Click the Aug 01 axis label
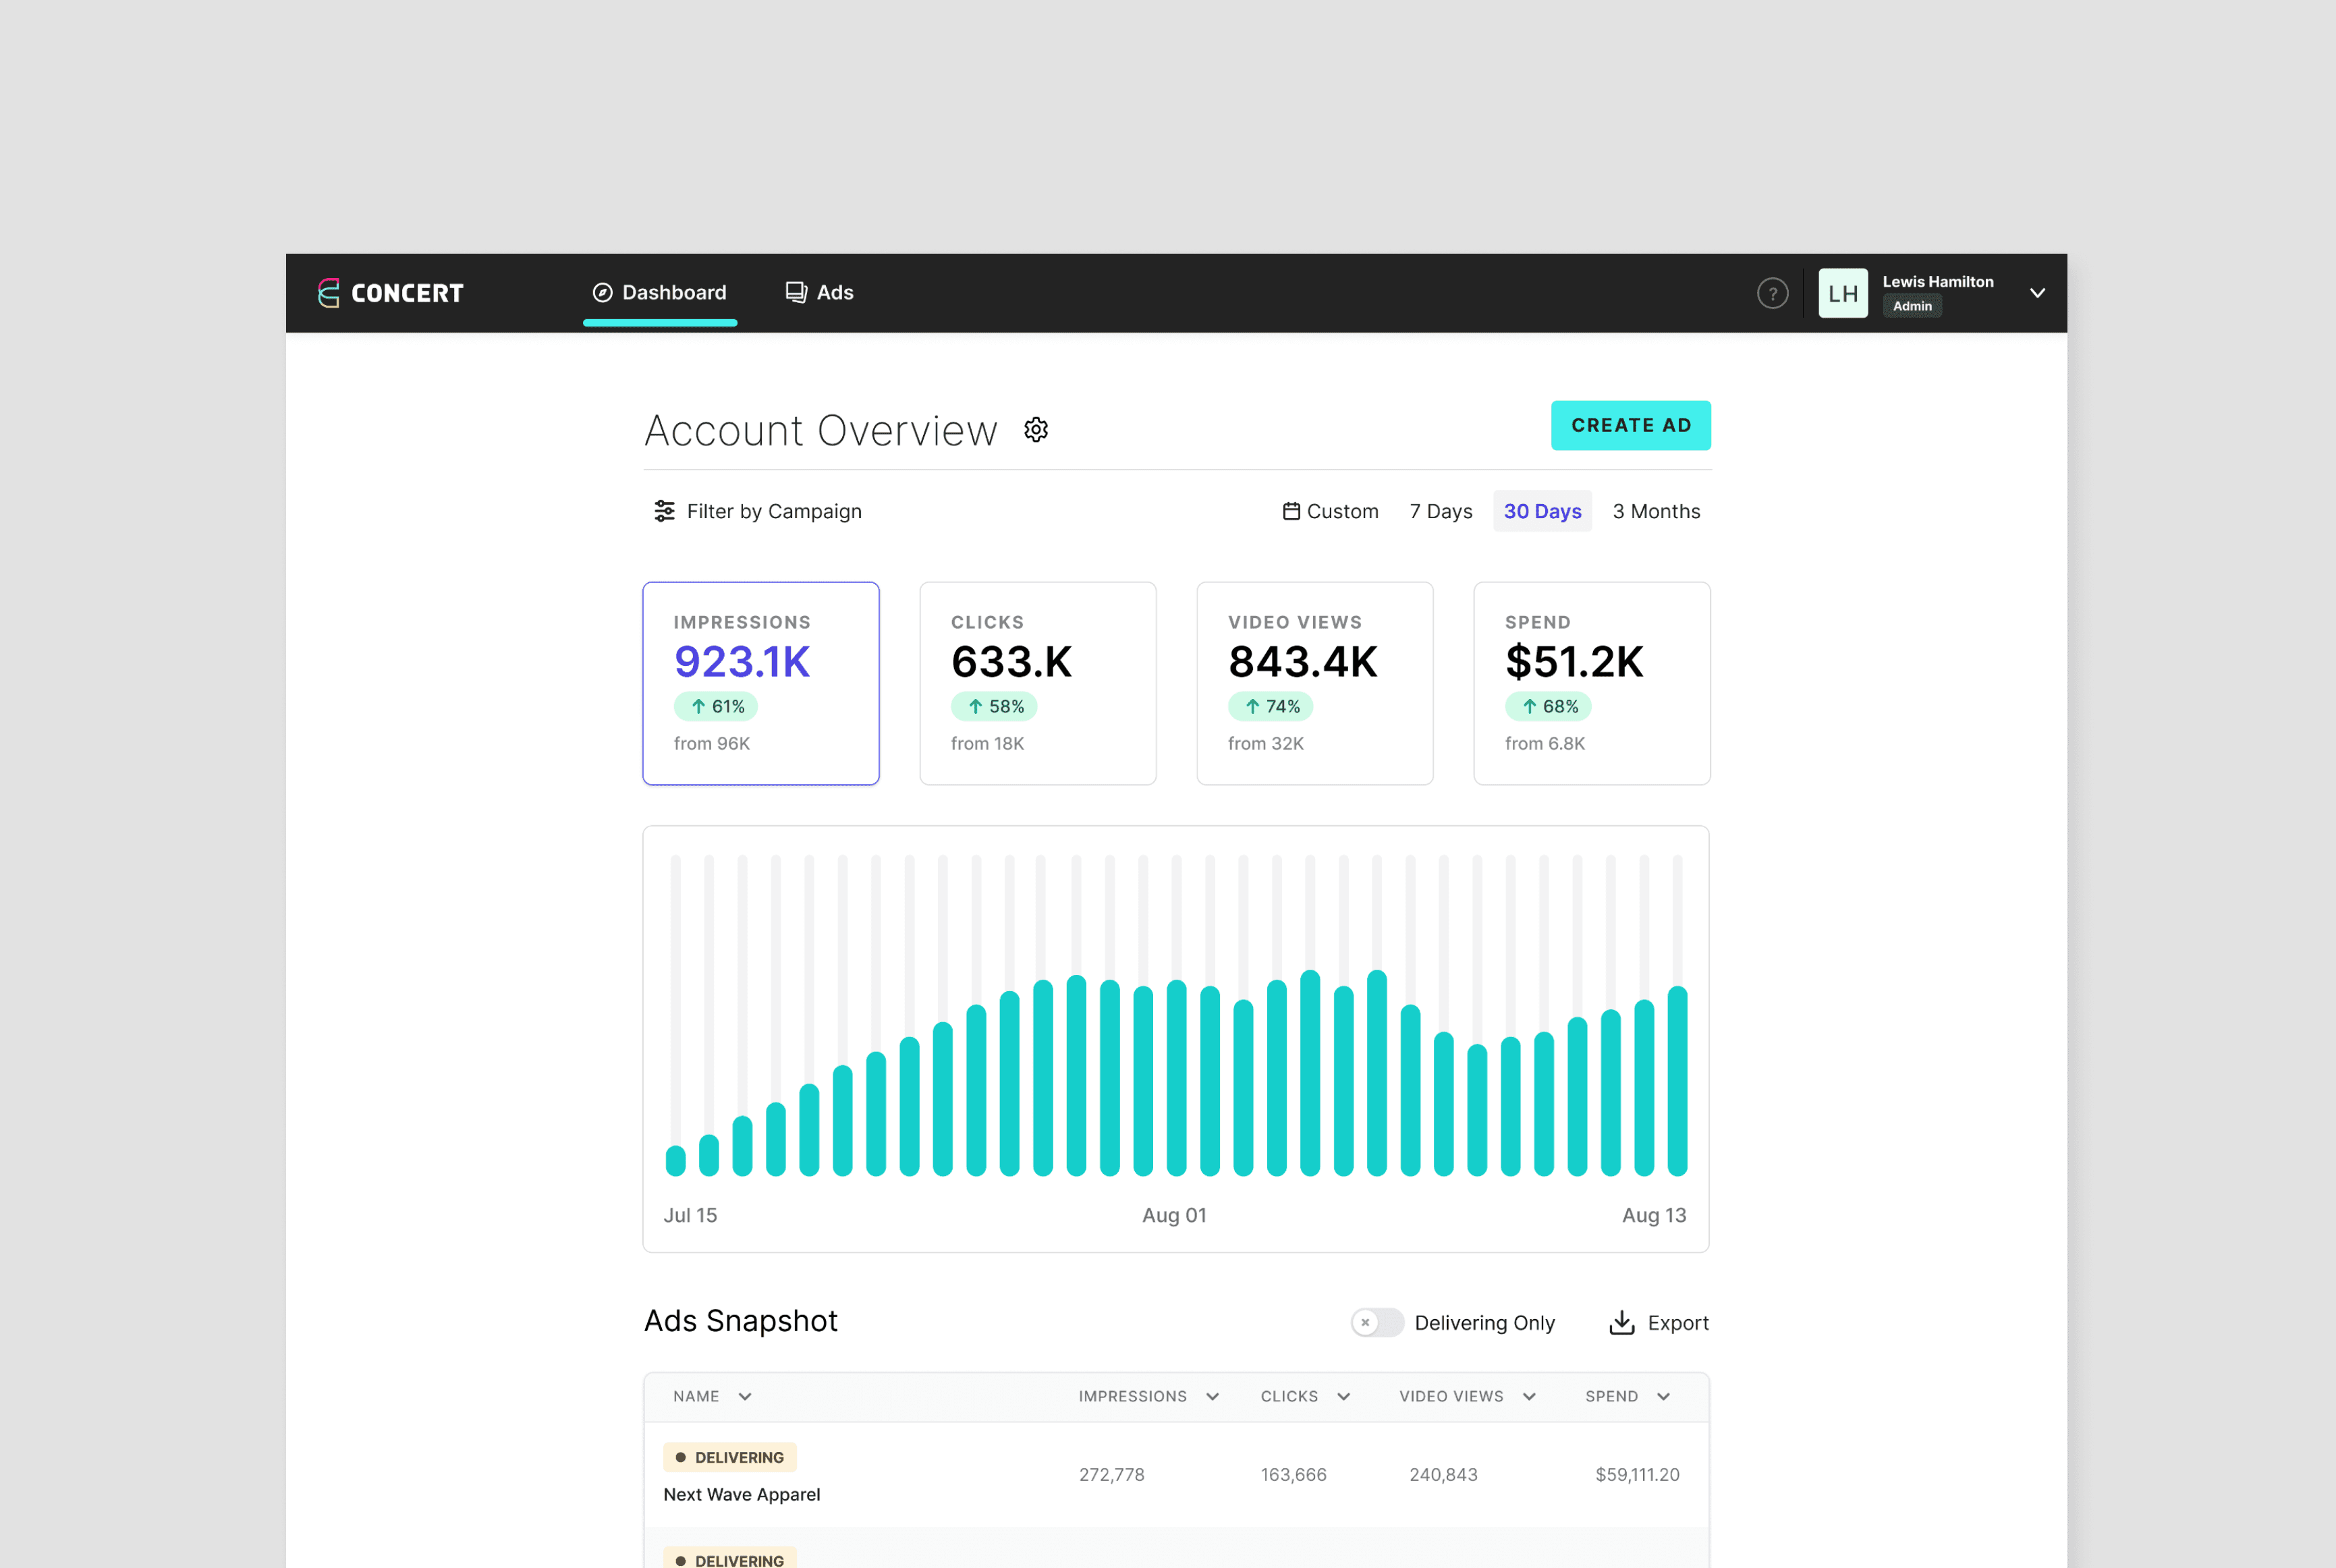This screenshot has width=2336, height=1568. pos(1174,1215)
